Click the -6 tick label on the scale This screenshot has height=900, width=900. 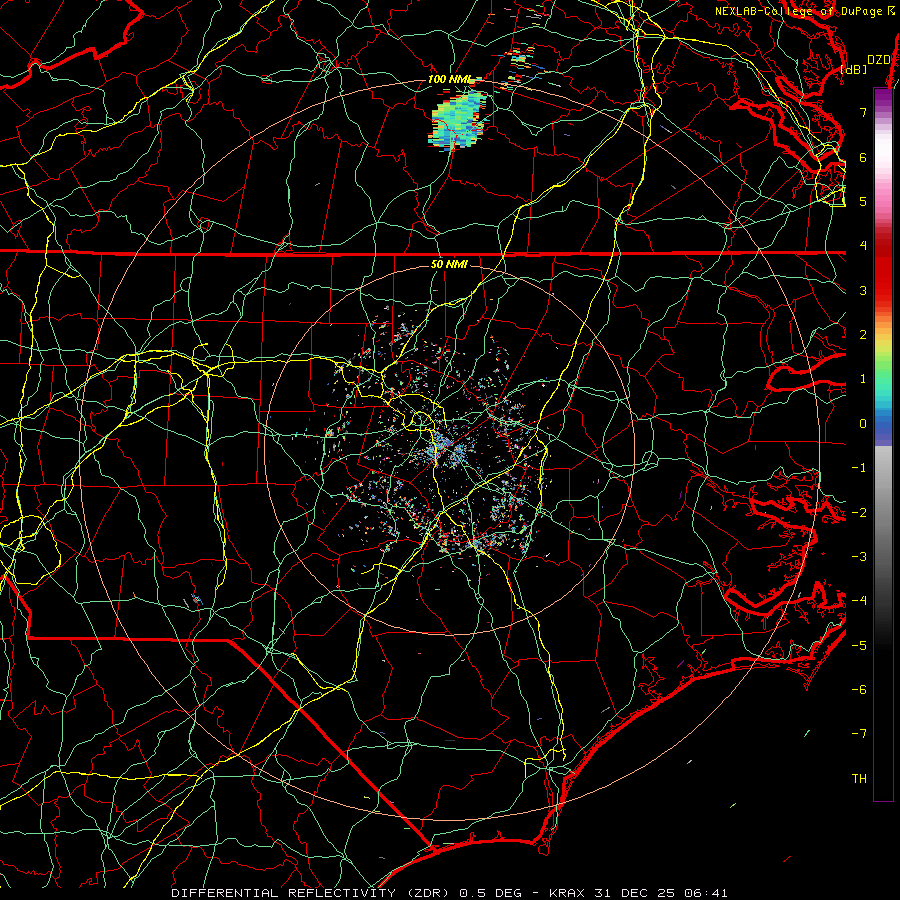859,690
